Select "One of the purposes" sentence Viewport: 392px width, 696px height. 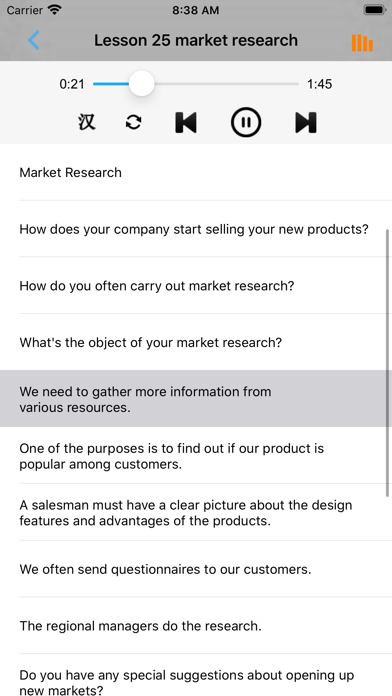tap(196, 456)
